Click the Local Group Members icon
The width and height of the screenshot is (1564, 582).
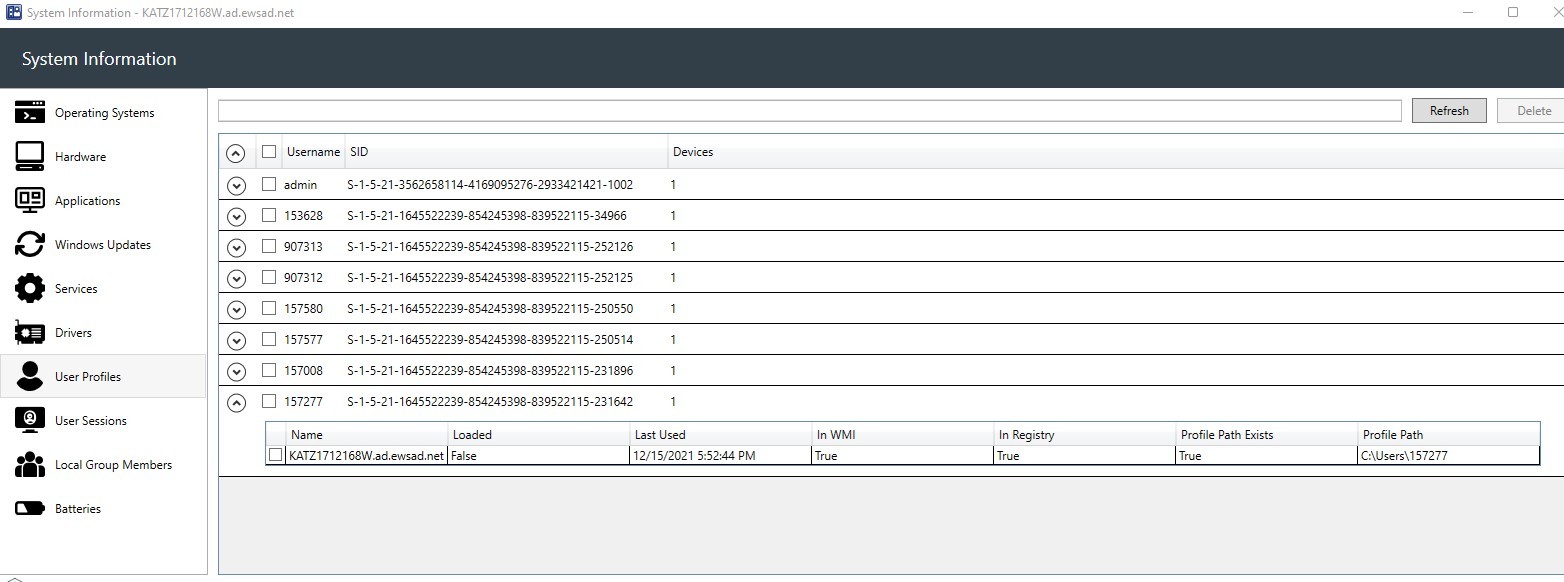click(30, 464)
